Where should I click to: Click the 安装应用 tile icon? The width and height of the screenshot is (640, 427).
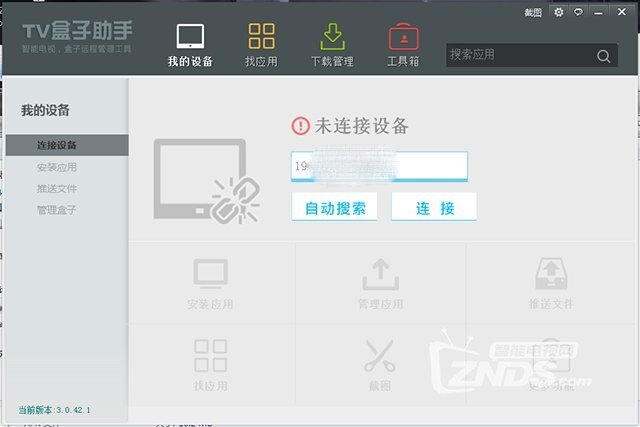(x=211, y=273)
